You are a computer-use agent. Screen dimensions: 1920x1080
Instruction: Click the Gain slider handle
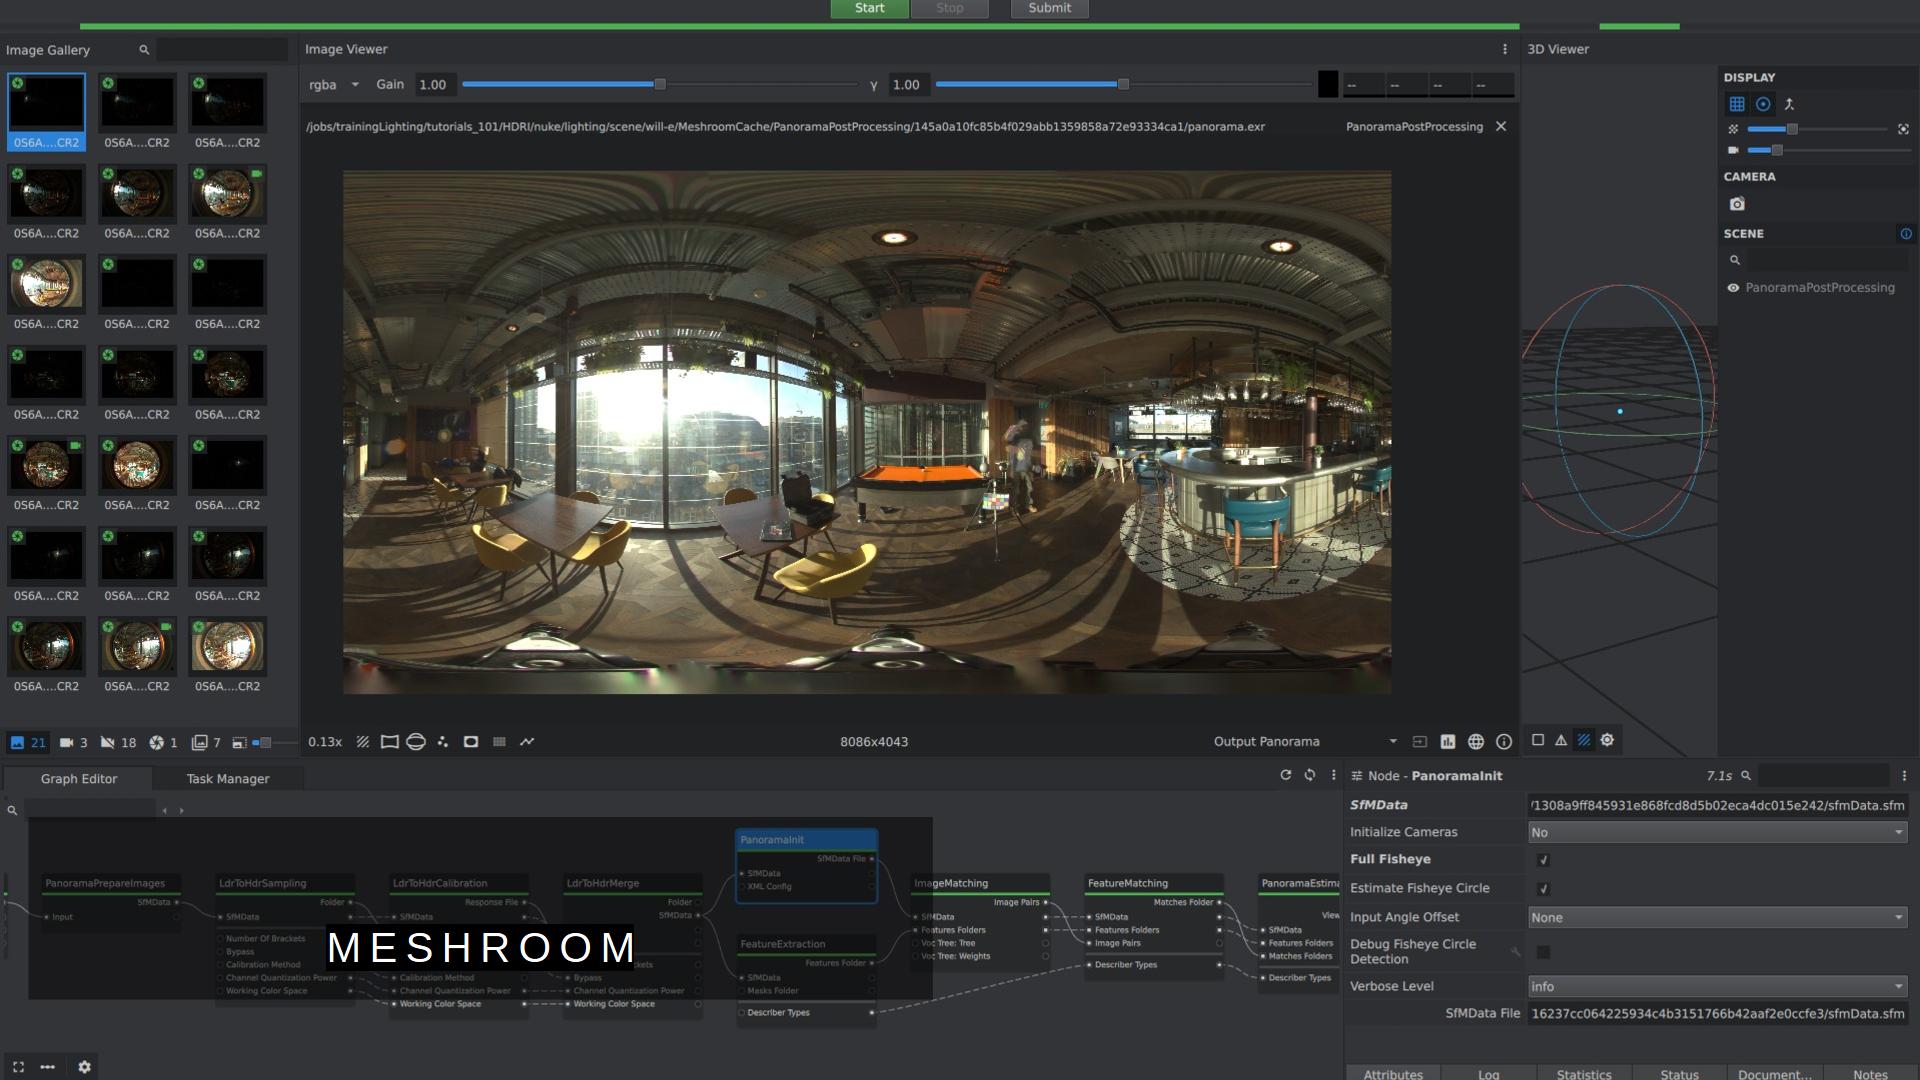pos(660,85)
